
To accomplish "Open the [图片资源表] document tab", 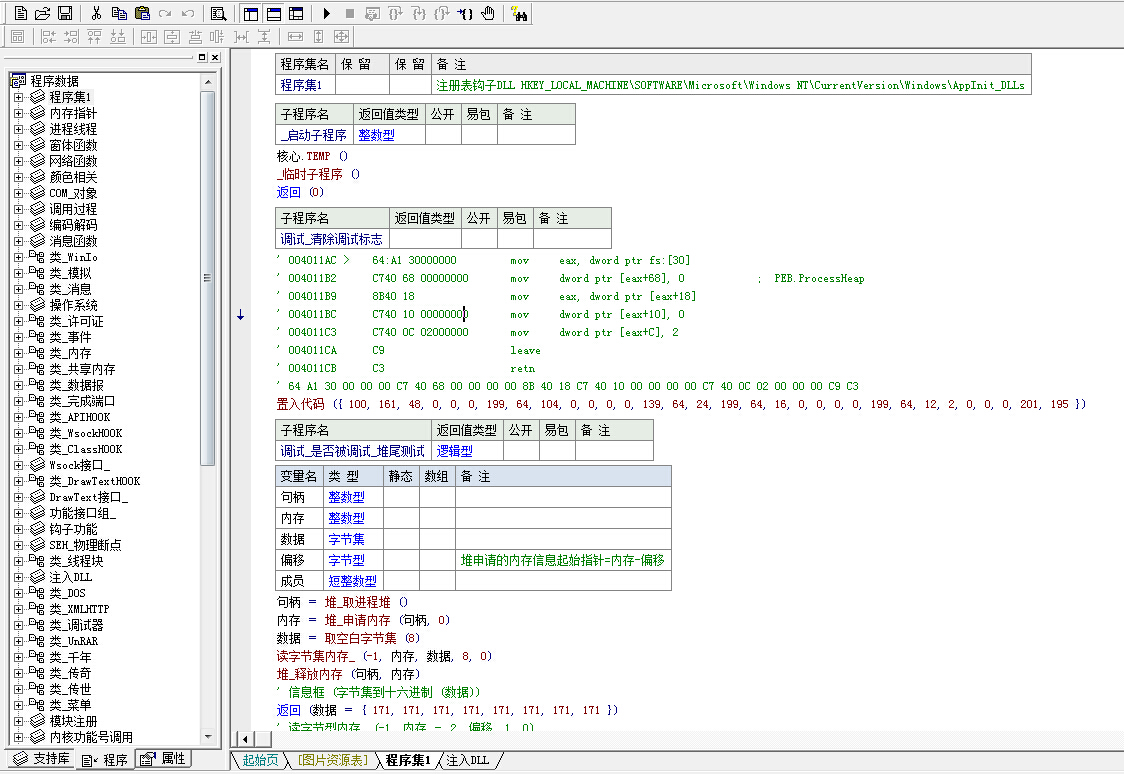I will 332,760.
